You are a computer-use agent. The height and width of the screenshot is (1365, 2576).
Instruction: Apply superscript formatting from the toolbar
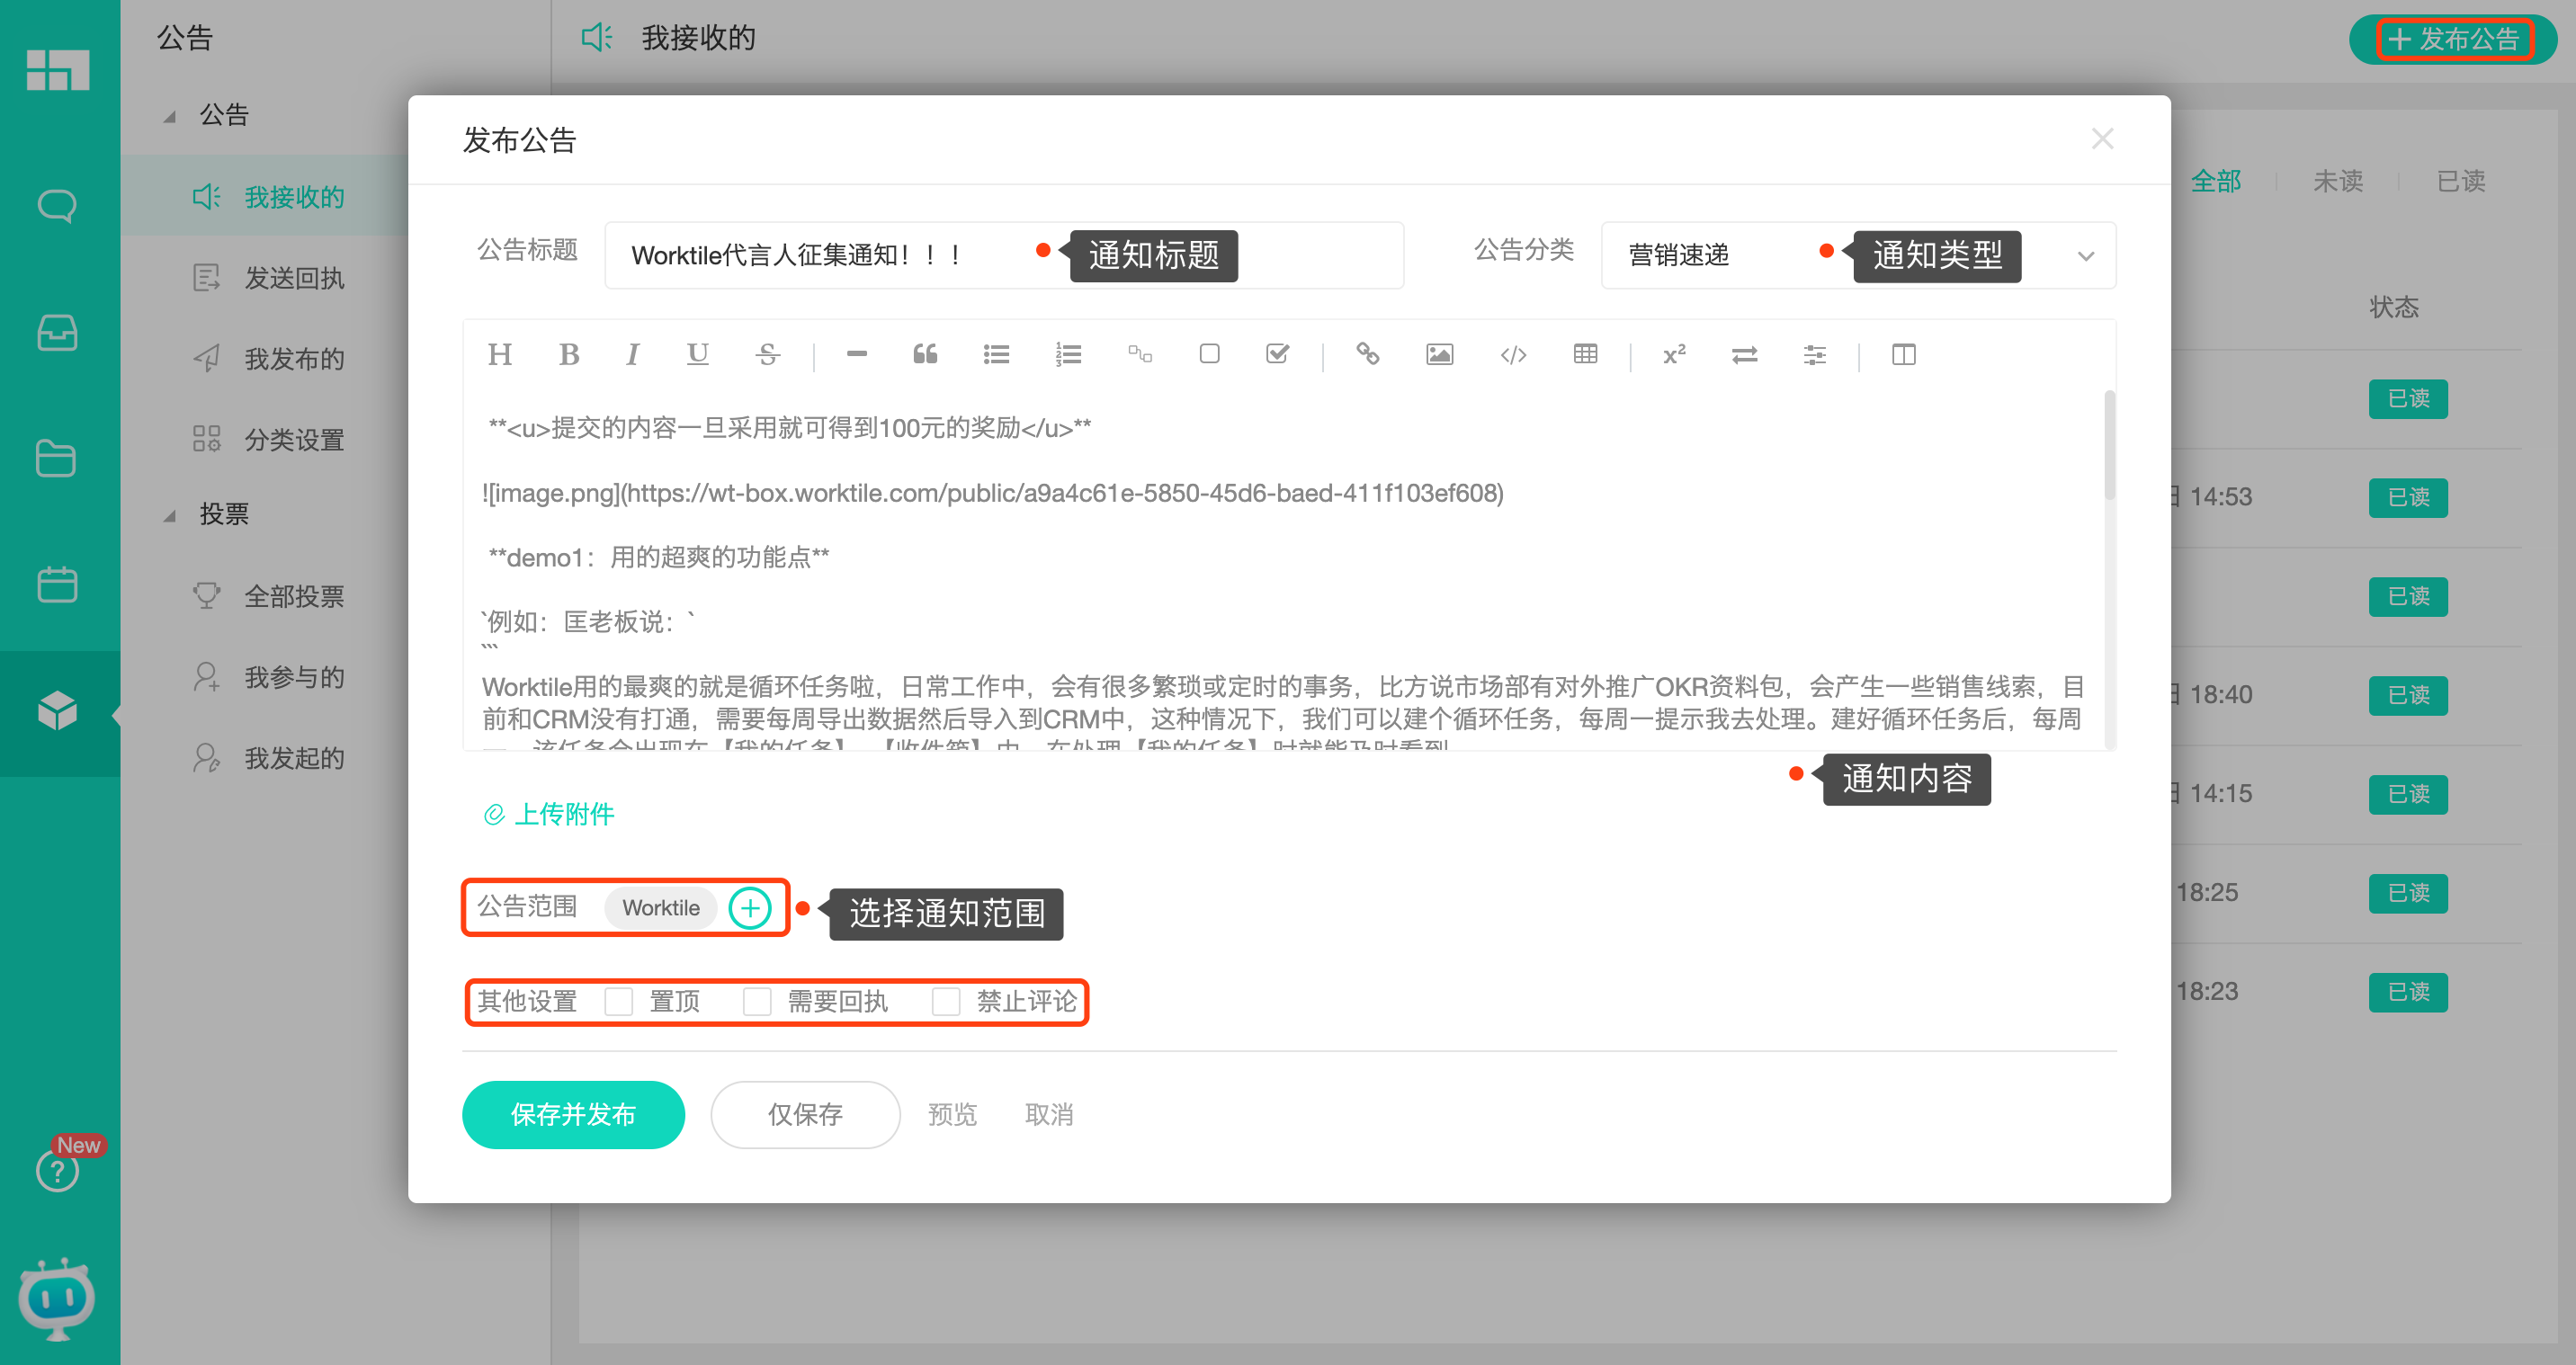point(1673,354)
